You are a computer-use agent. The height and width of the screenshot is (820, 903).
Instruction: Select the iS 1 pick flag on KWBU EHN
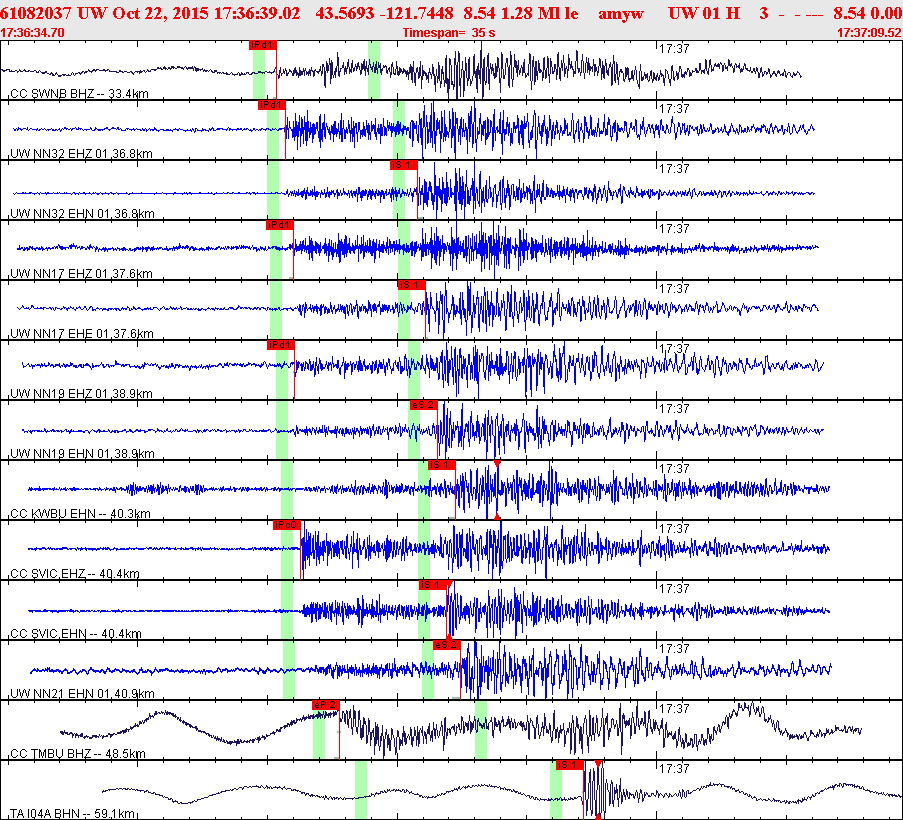[442, 465]
